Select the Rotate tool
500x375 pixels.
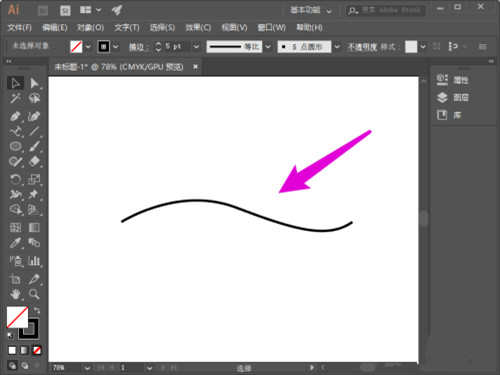click(x=15, y=179)
